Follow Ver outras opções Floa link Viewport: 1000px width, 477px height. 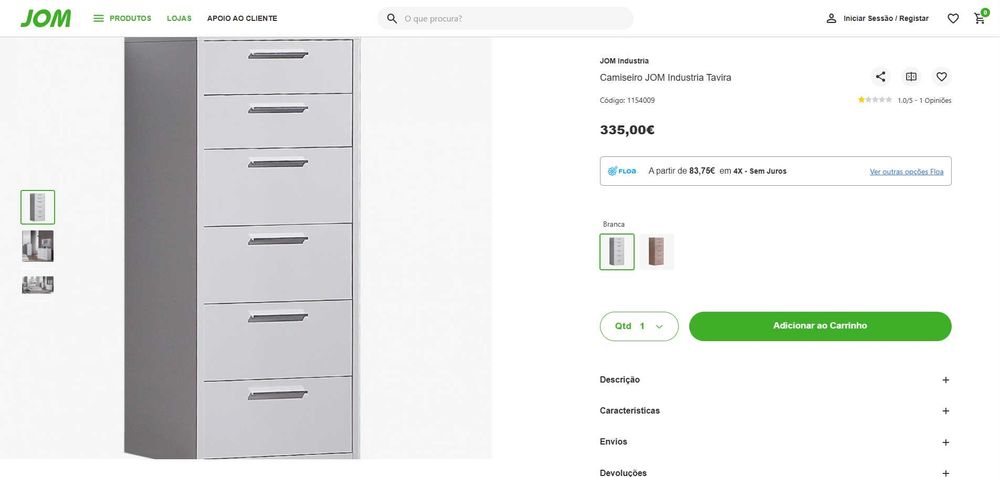pyautogui.click(x=906, y=171)
